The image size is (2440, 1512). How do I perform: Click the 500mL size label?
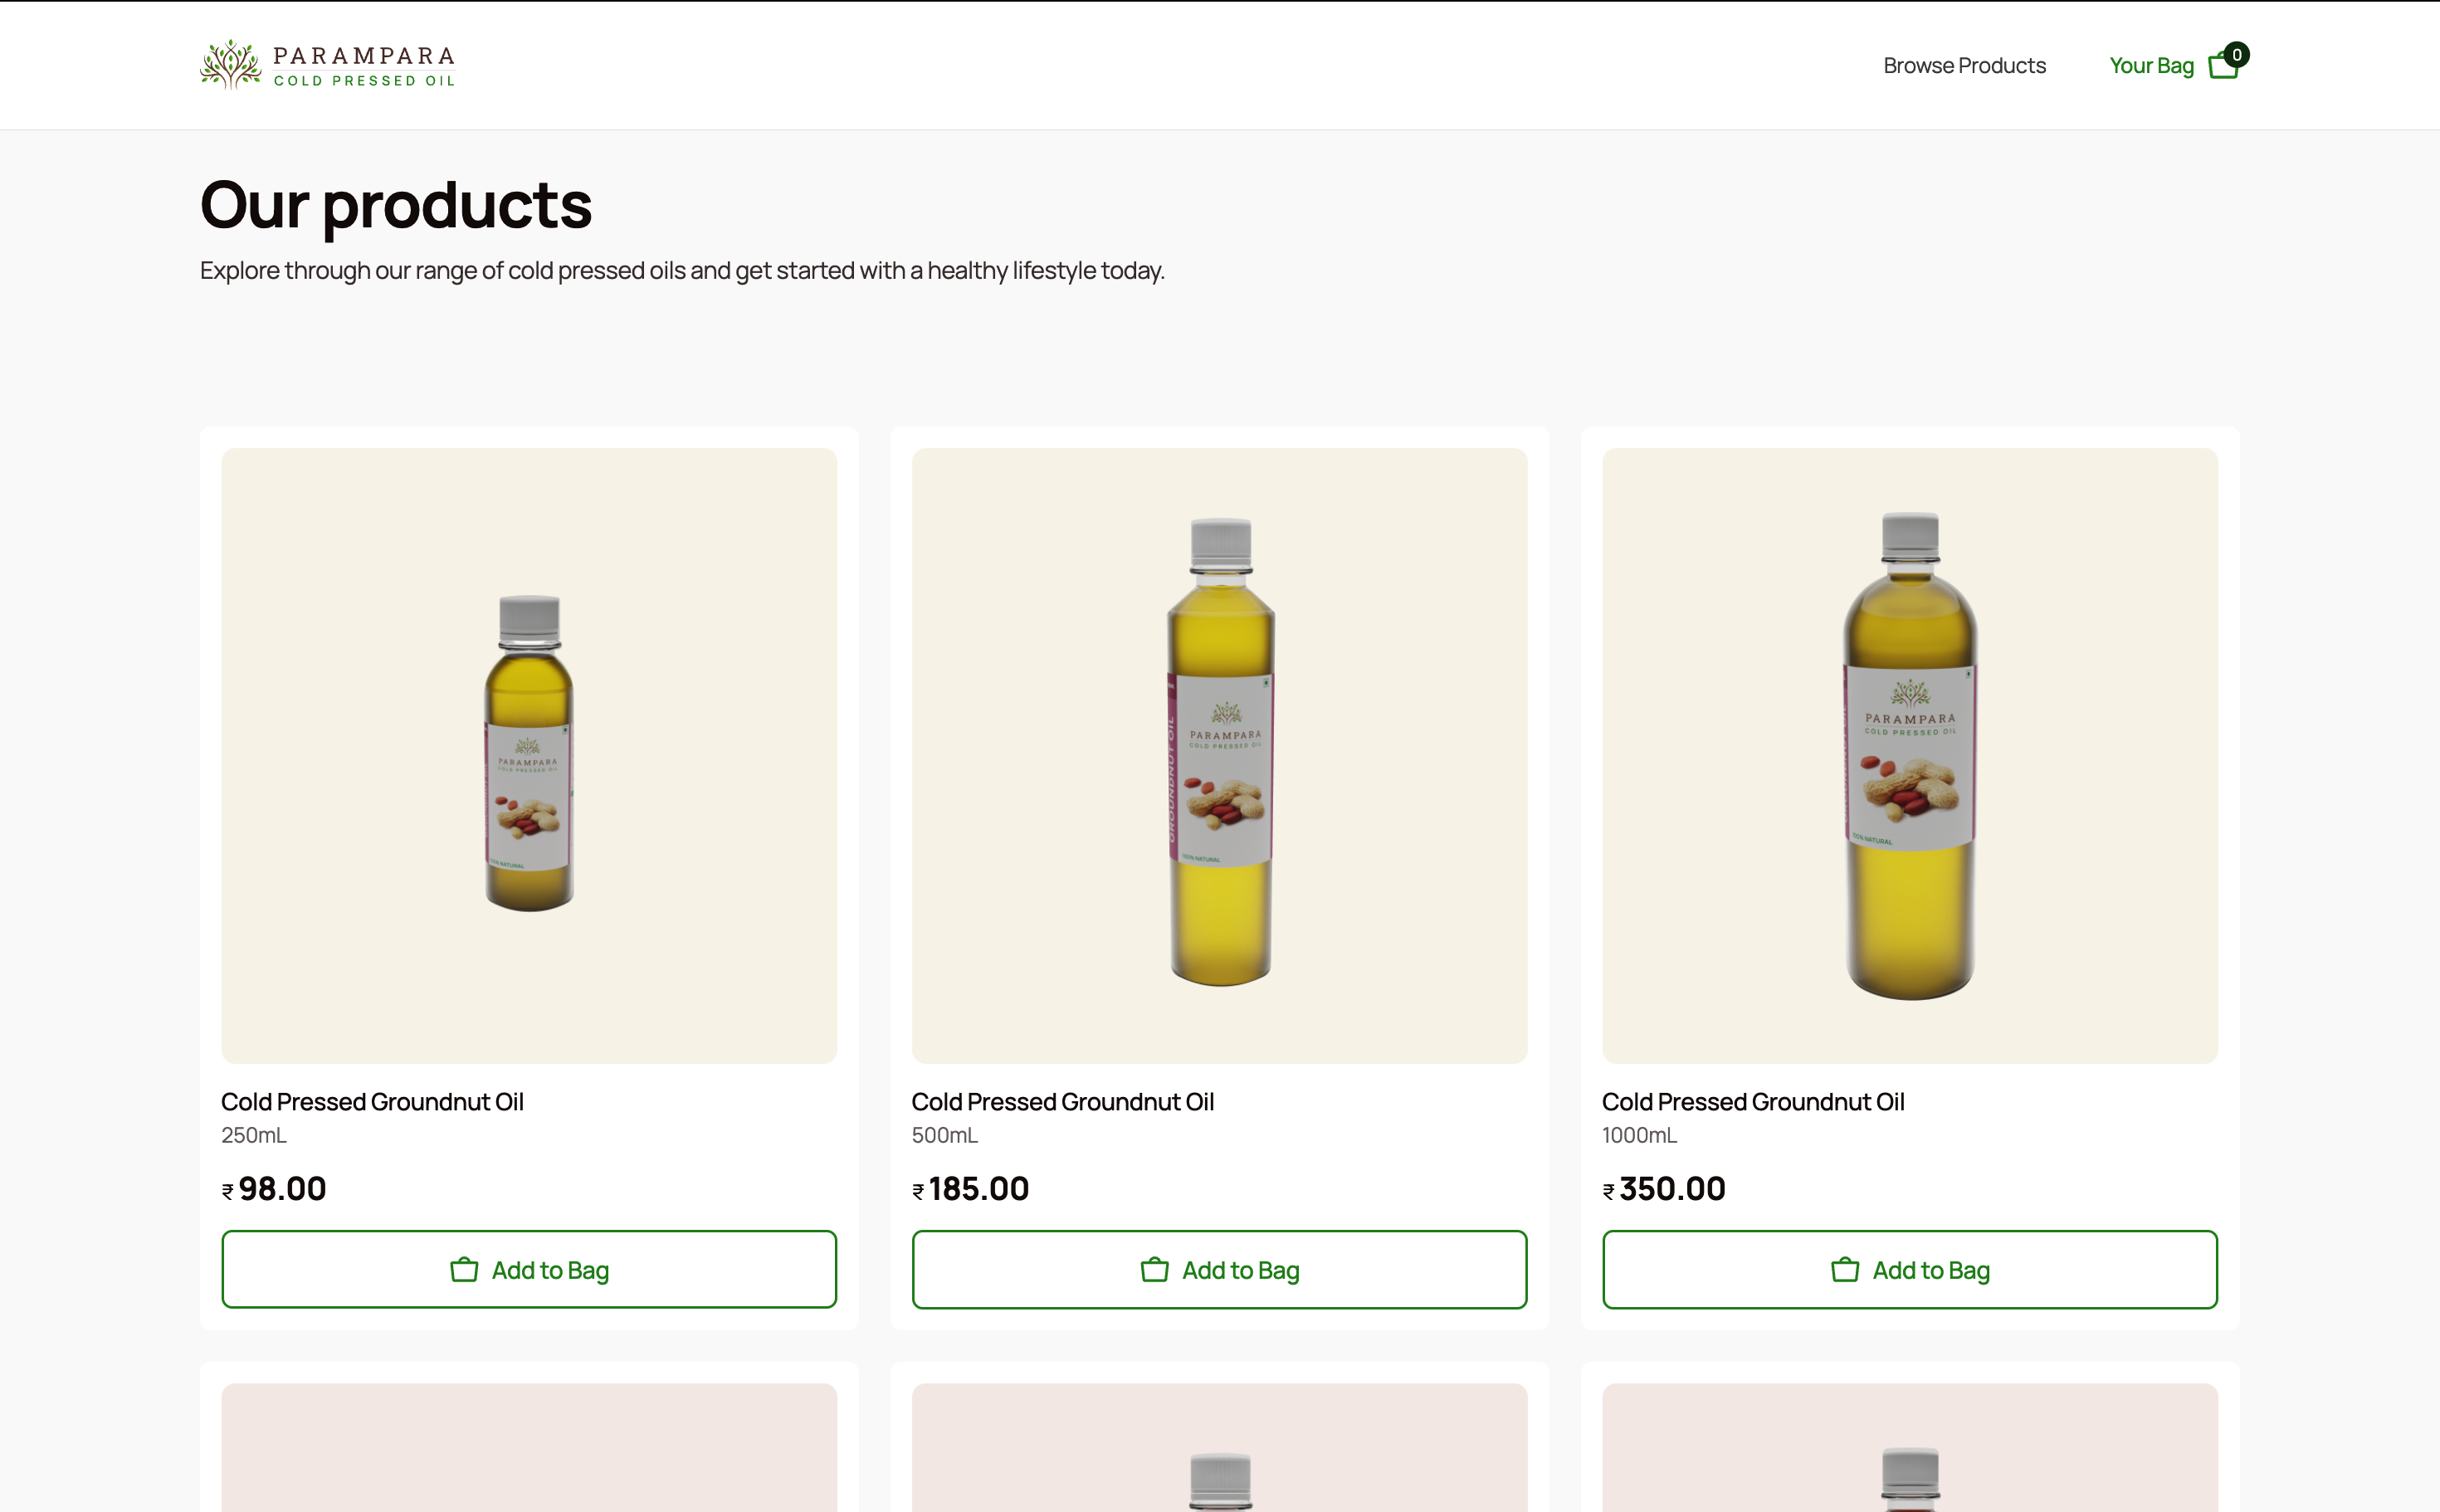(945, 1135)
